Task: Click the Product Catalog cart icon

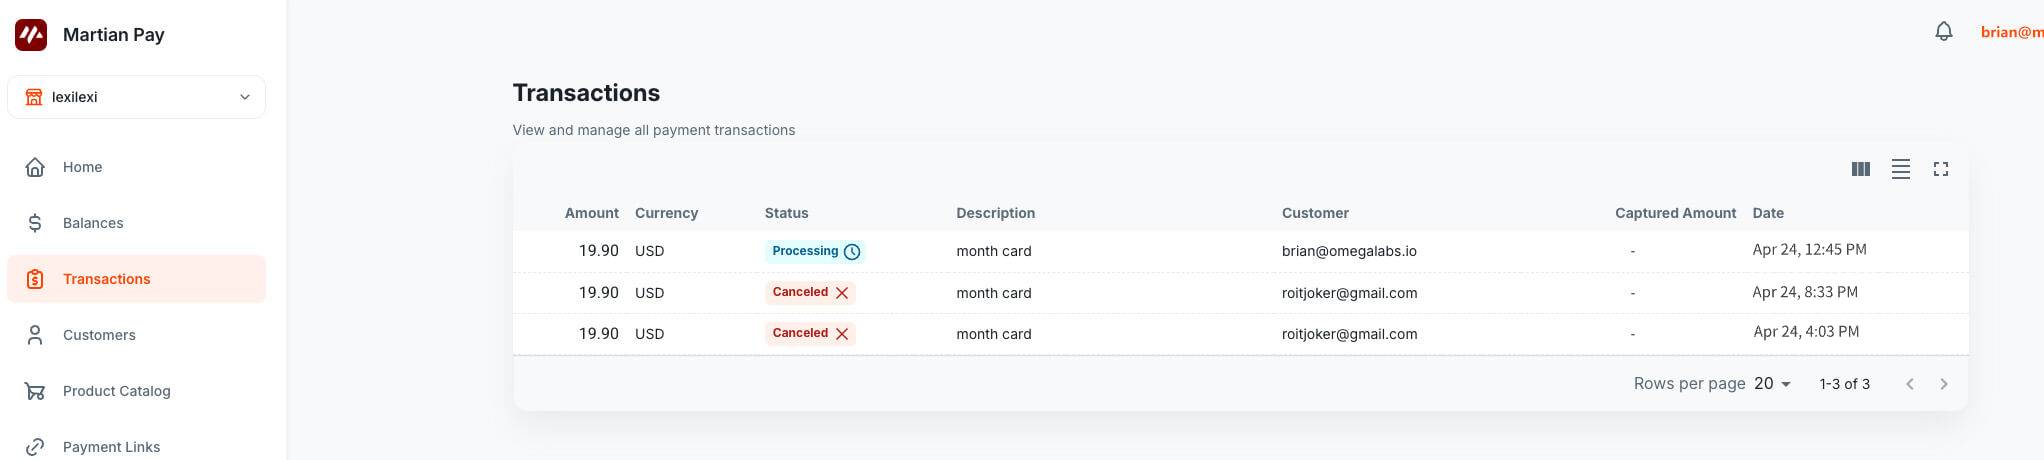Action: click(35, 391)
